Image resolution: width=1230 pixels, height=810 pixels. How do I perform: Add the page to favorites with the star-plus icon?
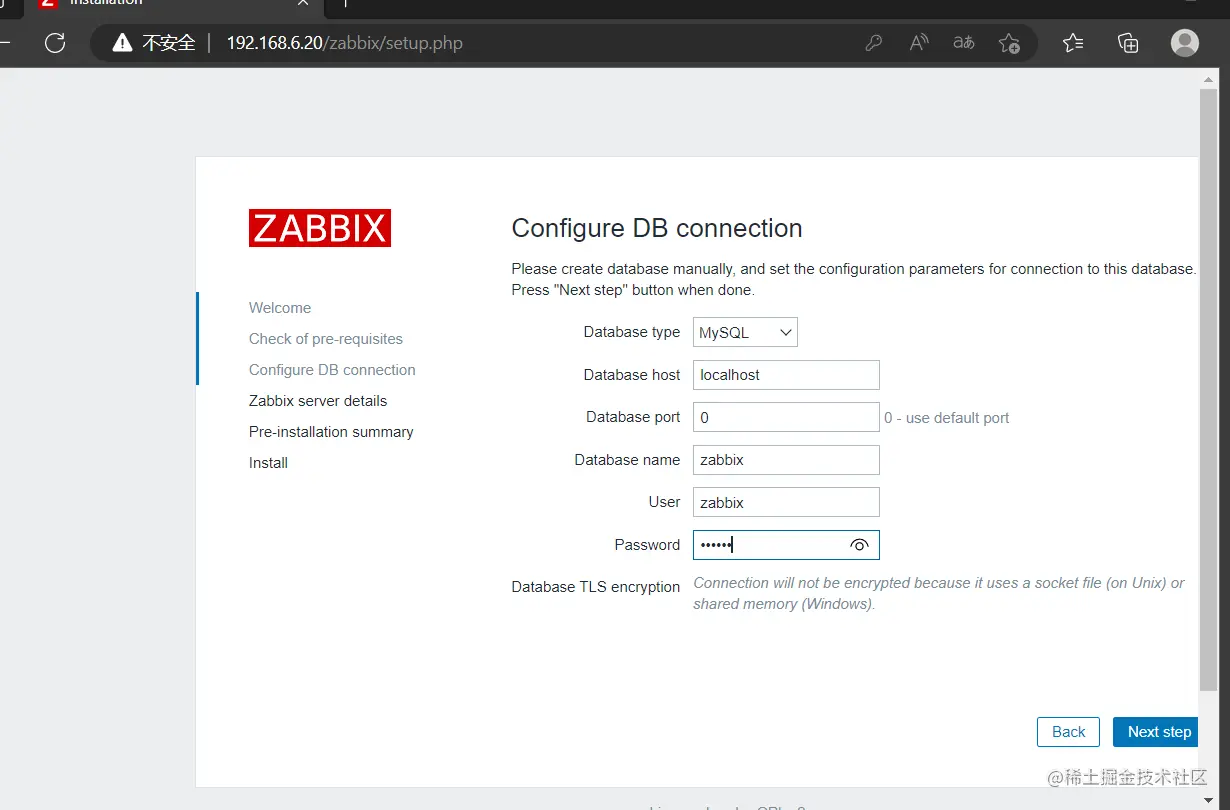click(1009, 43)
